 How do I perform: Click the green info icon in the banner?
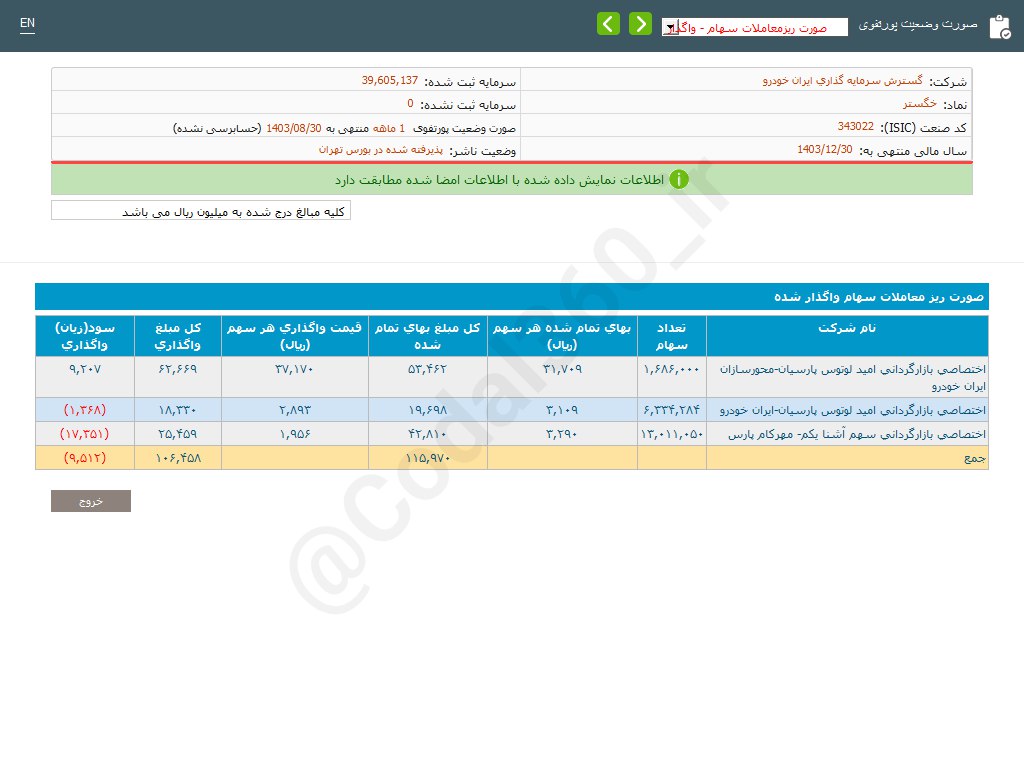point(680,180)
